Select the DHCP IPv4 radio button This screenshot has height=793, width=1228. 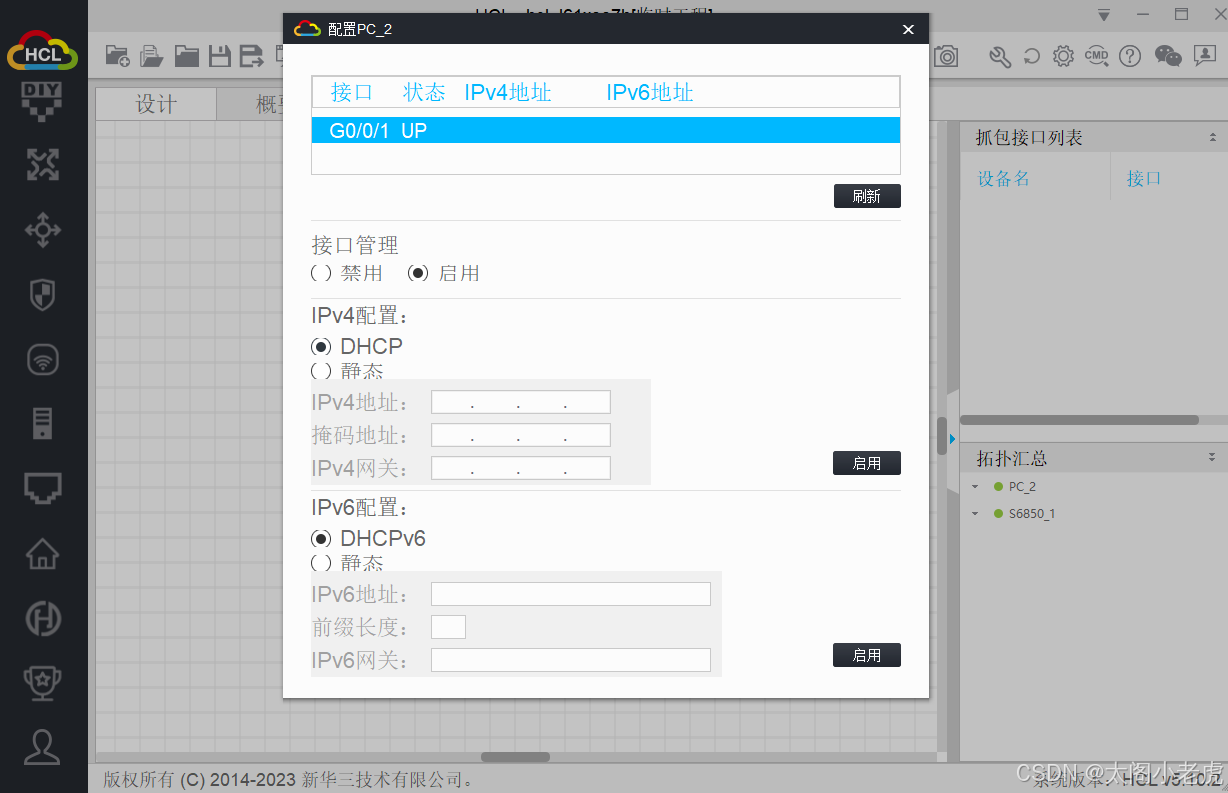tap(321, 346)
